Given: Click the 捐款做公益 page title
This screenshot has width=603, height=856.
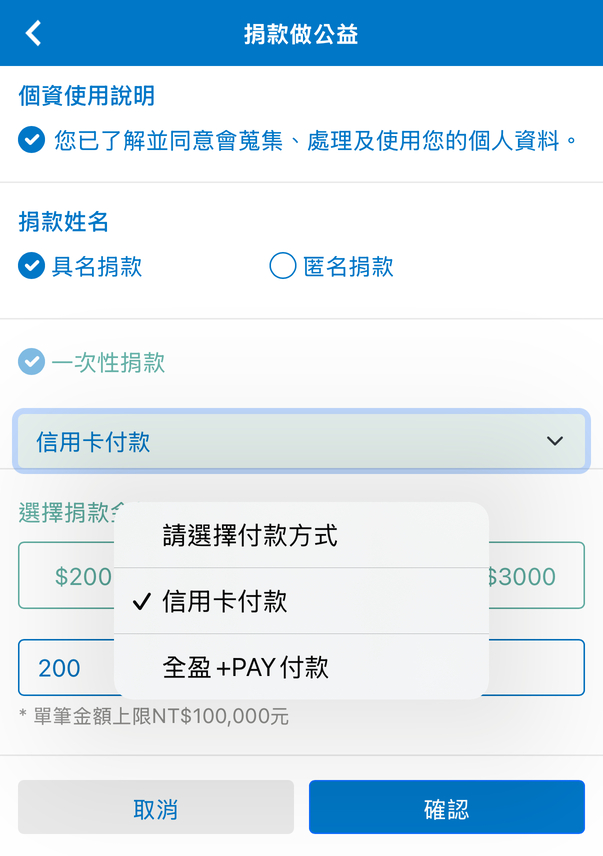Looking at the screenshot, I should click(x=301, y=34).
